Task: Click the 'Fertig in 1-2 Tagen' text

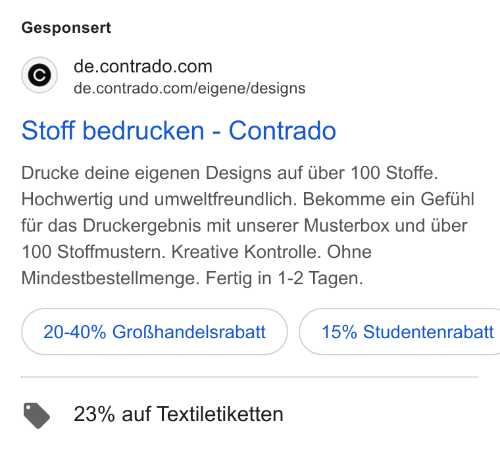Action: (x=284, y=278)
